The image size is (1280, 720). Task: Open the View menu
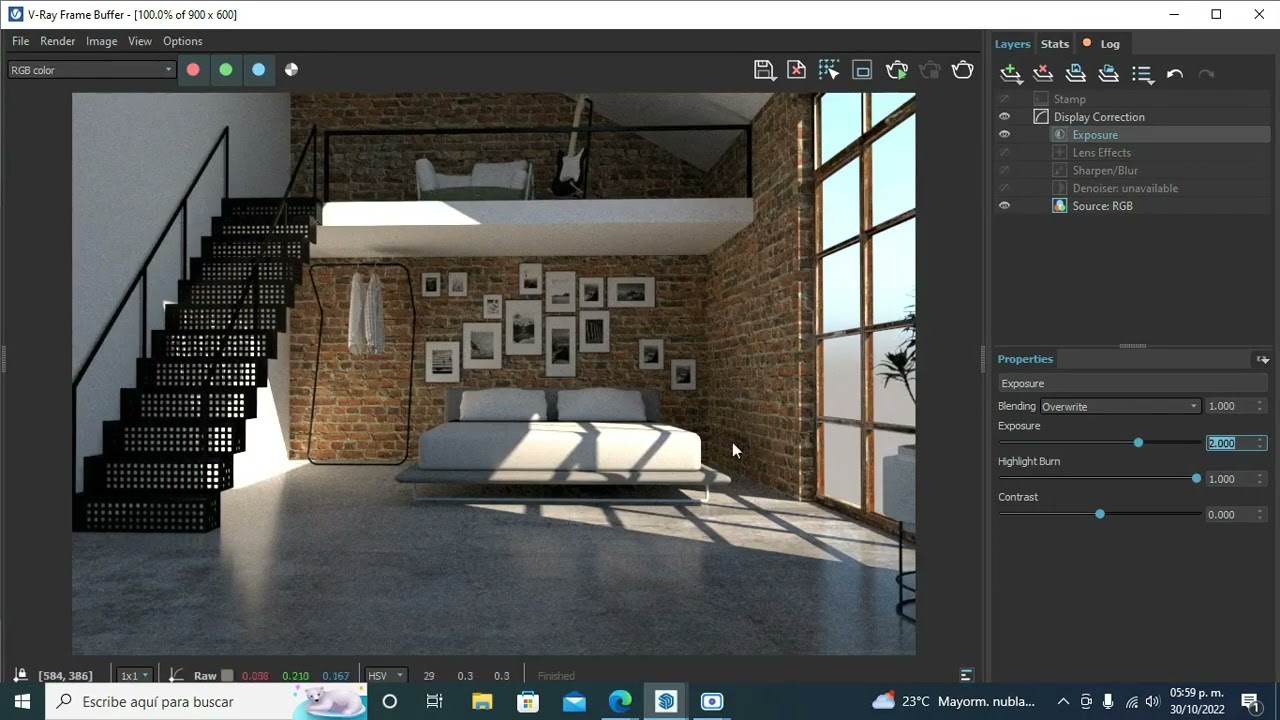pos(140,41)
